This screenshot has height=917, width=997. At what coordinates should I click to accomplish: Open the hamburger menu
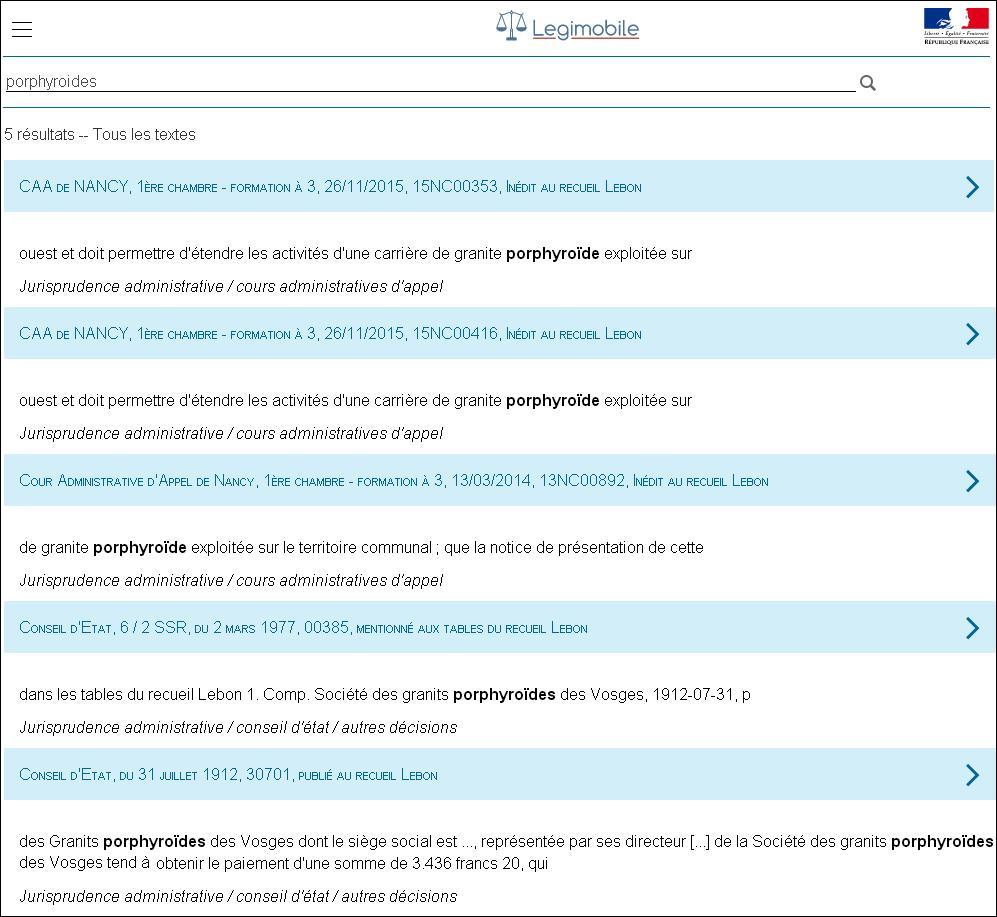tap(22, 29)
